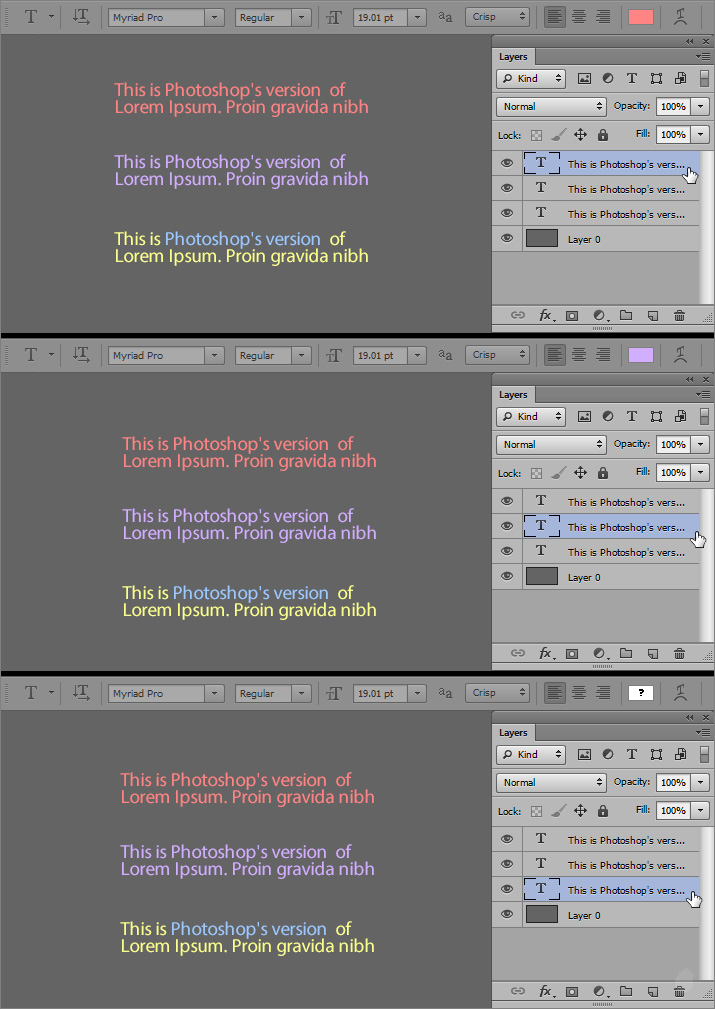Right align text in the question-mark-swatch options bar
The height and width of the screenshot is (1009, 715).
coord(603,693)
